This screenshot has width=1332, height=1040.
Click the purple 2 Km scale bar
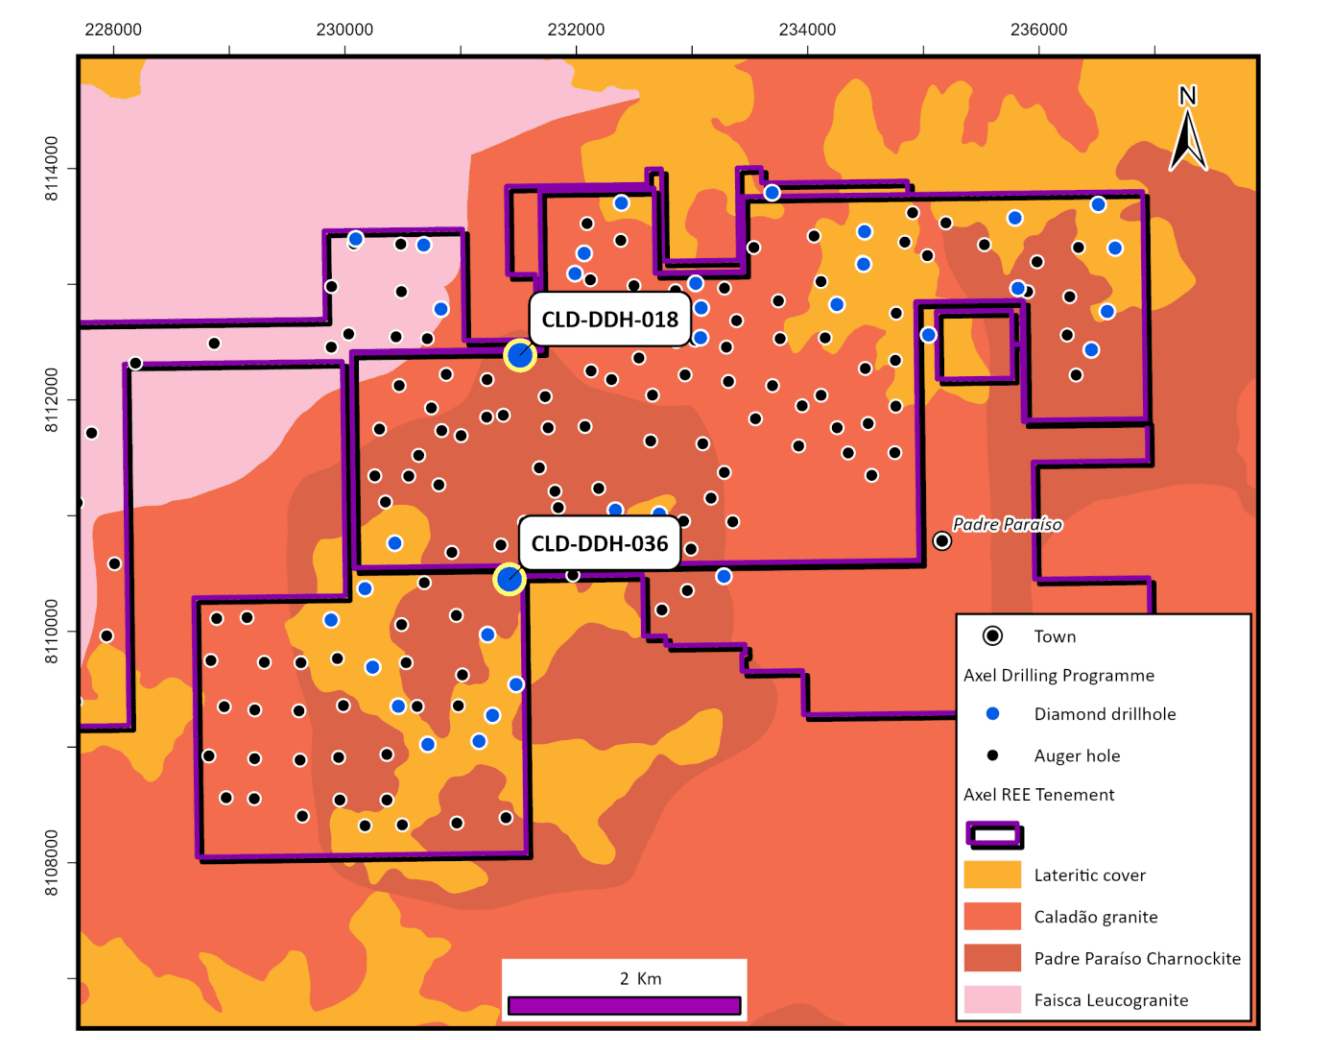pos(624,1005)
